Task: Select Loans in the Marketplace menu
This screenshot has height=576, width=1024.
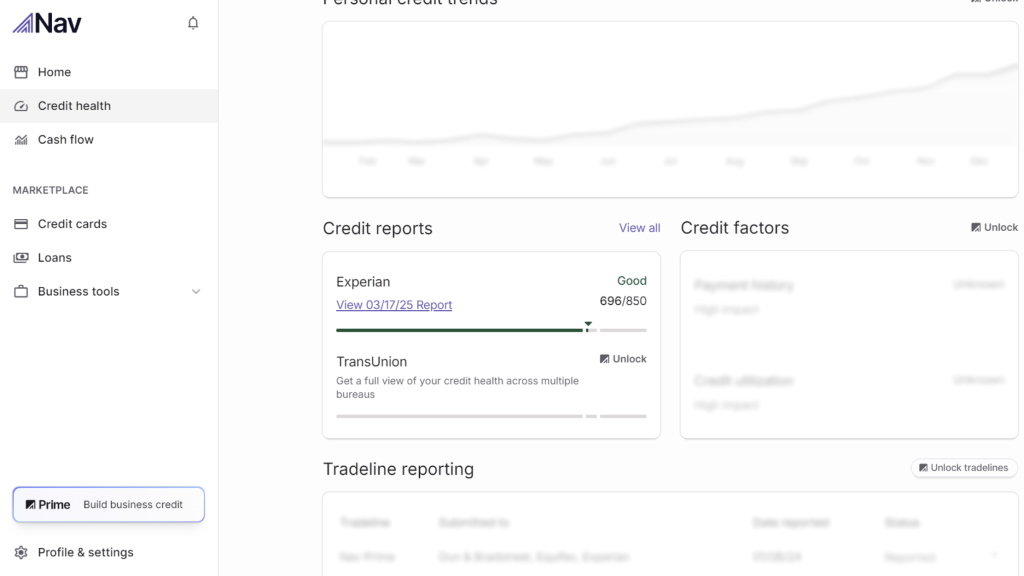Action: (55, 258)
